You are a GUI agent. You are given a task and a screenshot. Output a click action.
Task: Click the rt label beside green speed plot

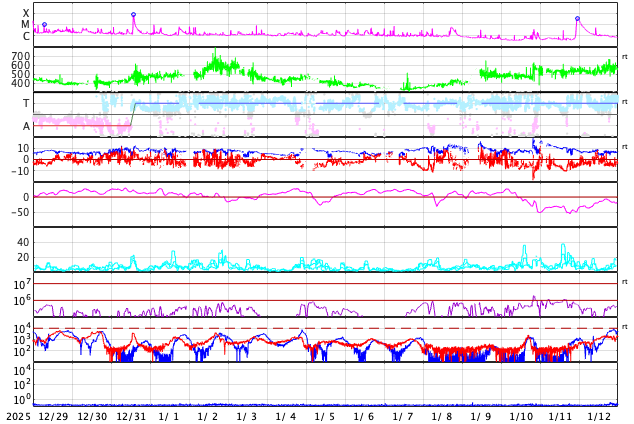(x=624, y=57)
